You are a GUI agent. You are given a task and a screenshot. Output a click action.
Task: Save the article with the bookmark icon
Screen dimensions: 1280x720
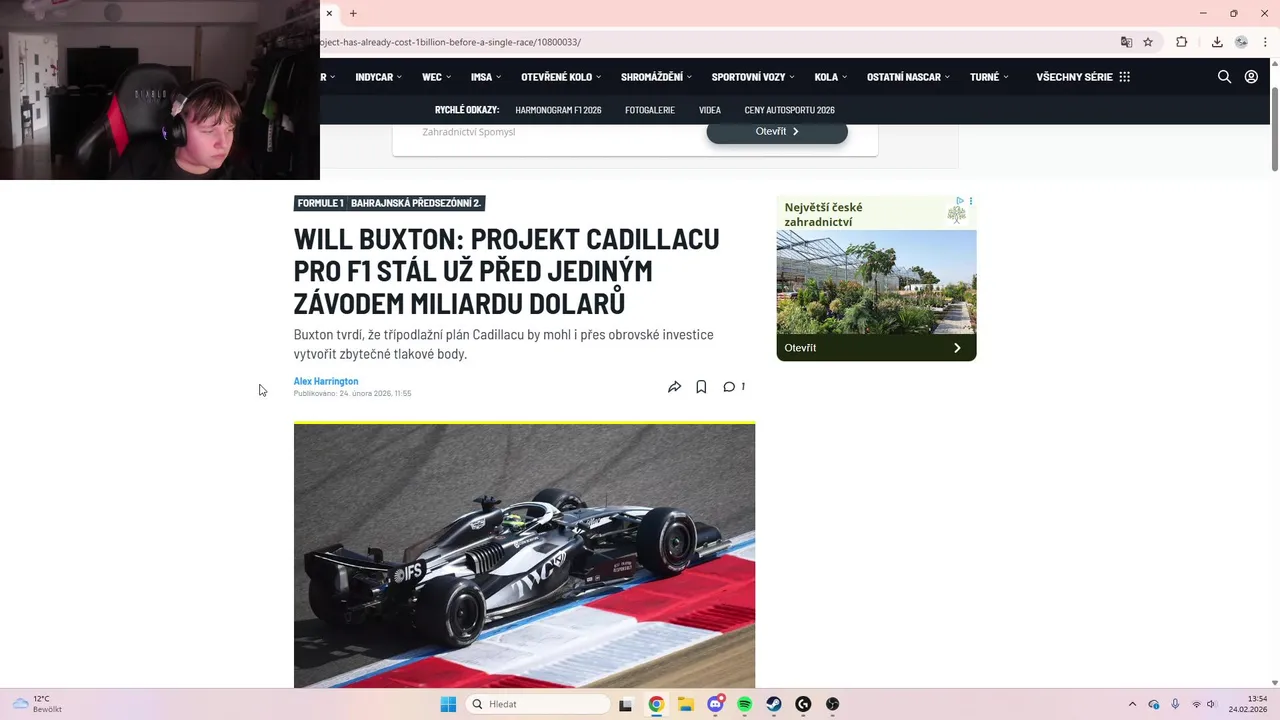pos(701,387)
